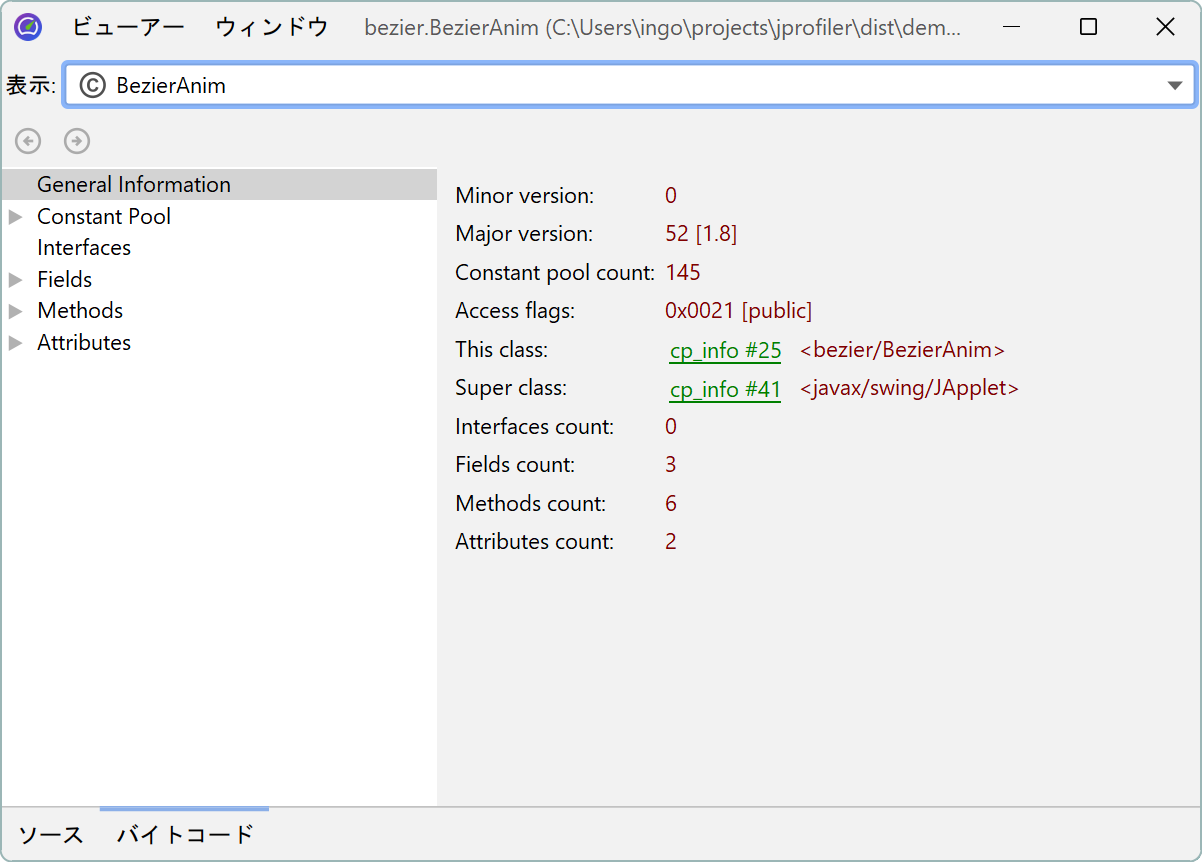Open the ウィンドウ menu
The height and width of the screenshot is (862, 1202).
click(272, 27)
